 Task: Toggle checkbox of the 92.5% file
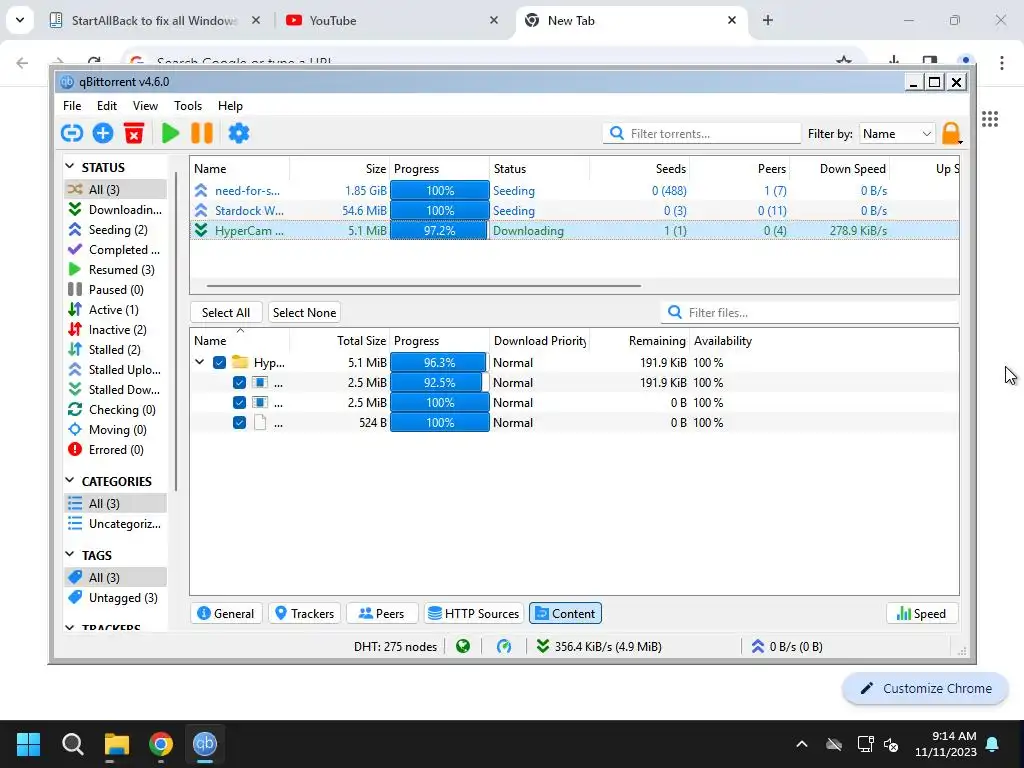[239, 383]
